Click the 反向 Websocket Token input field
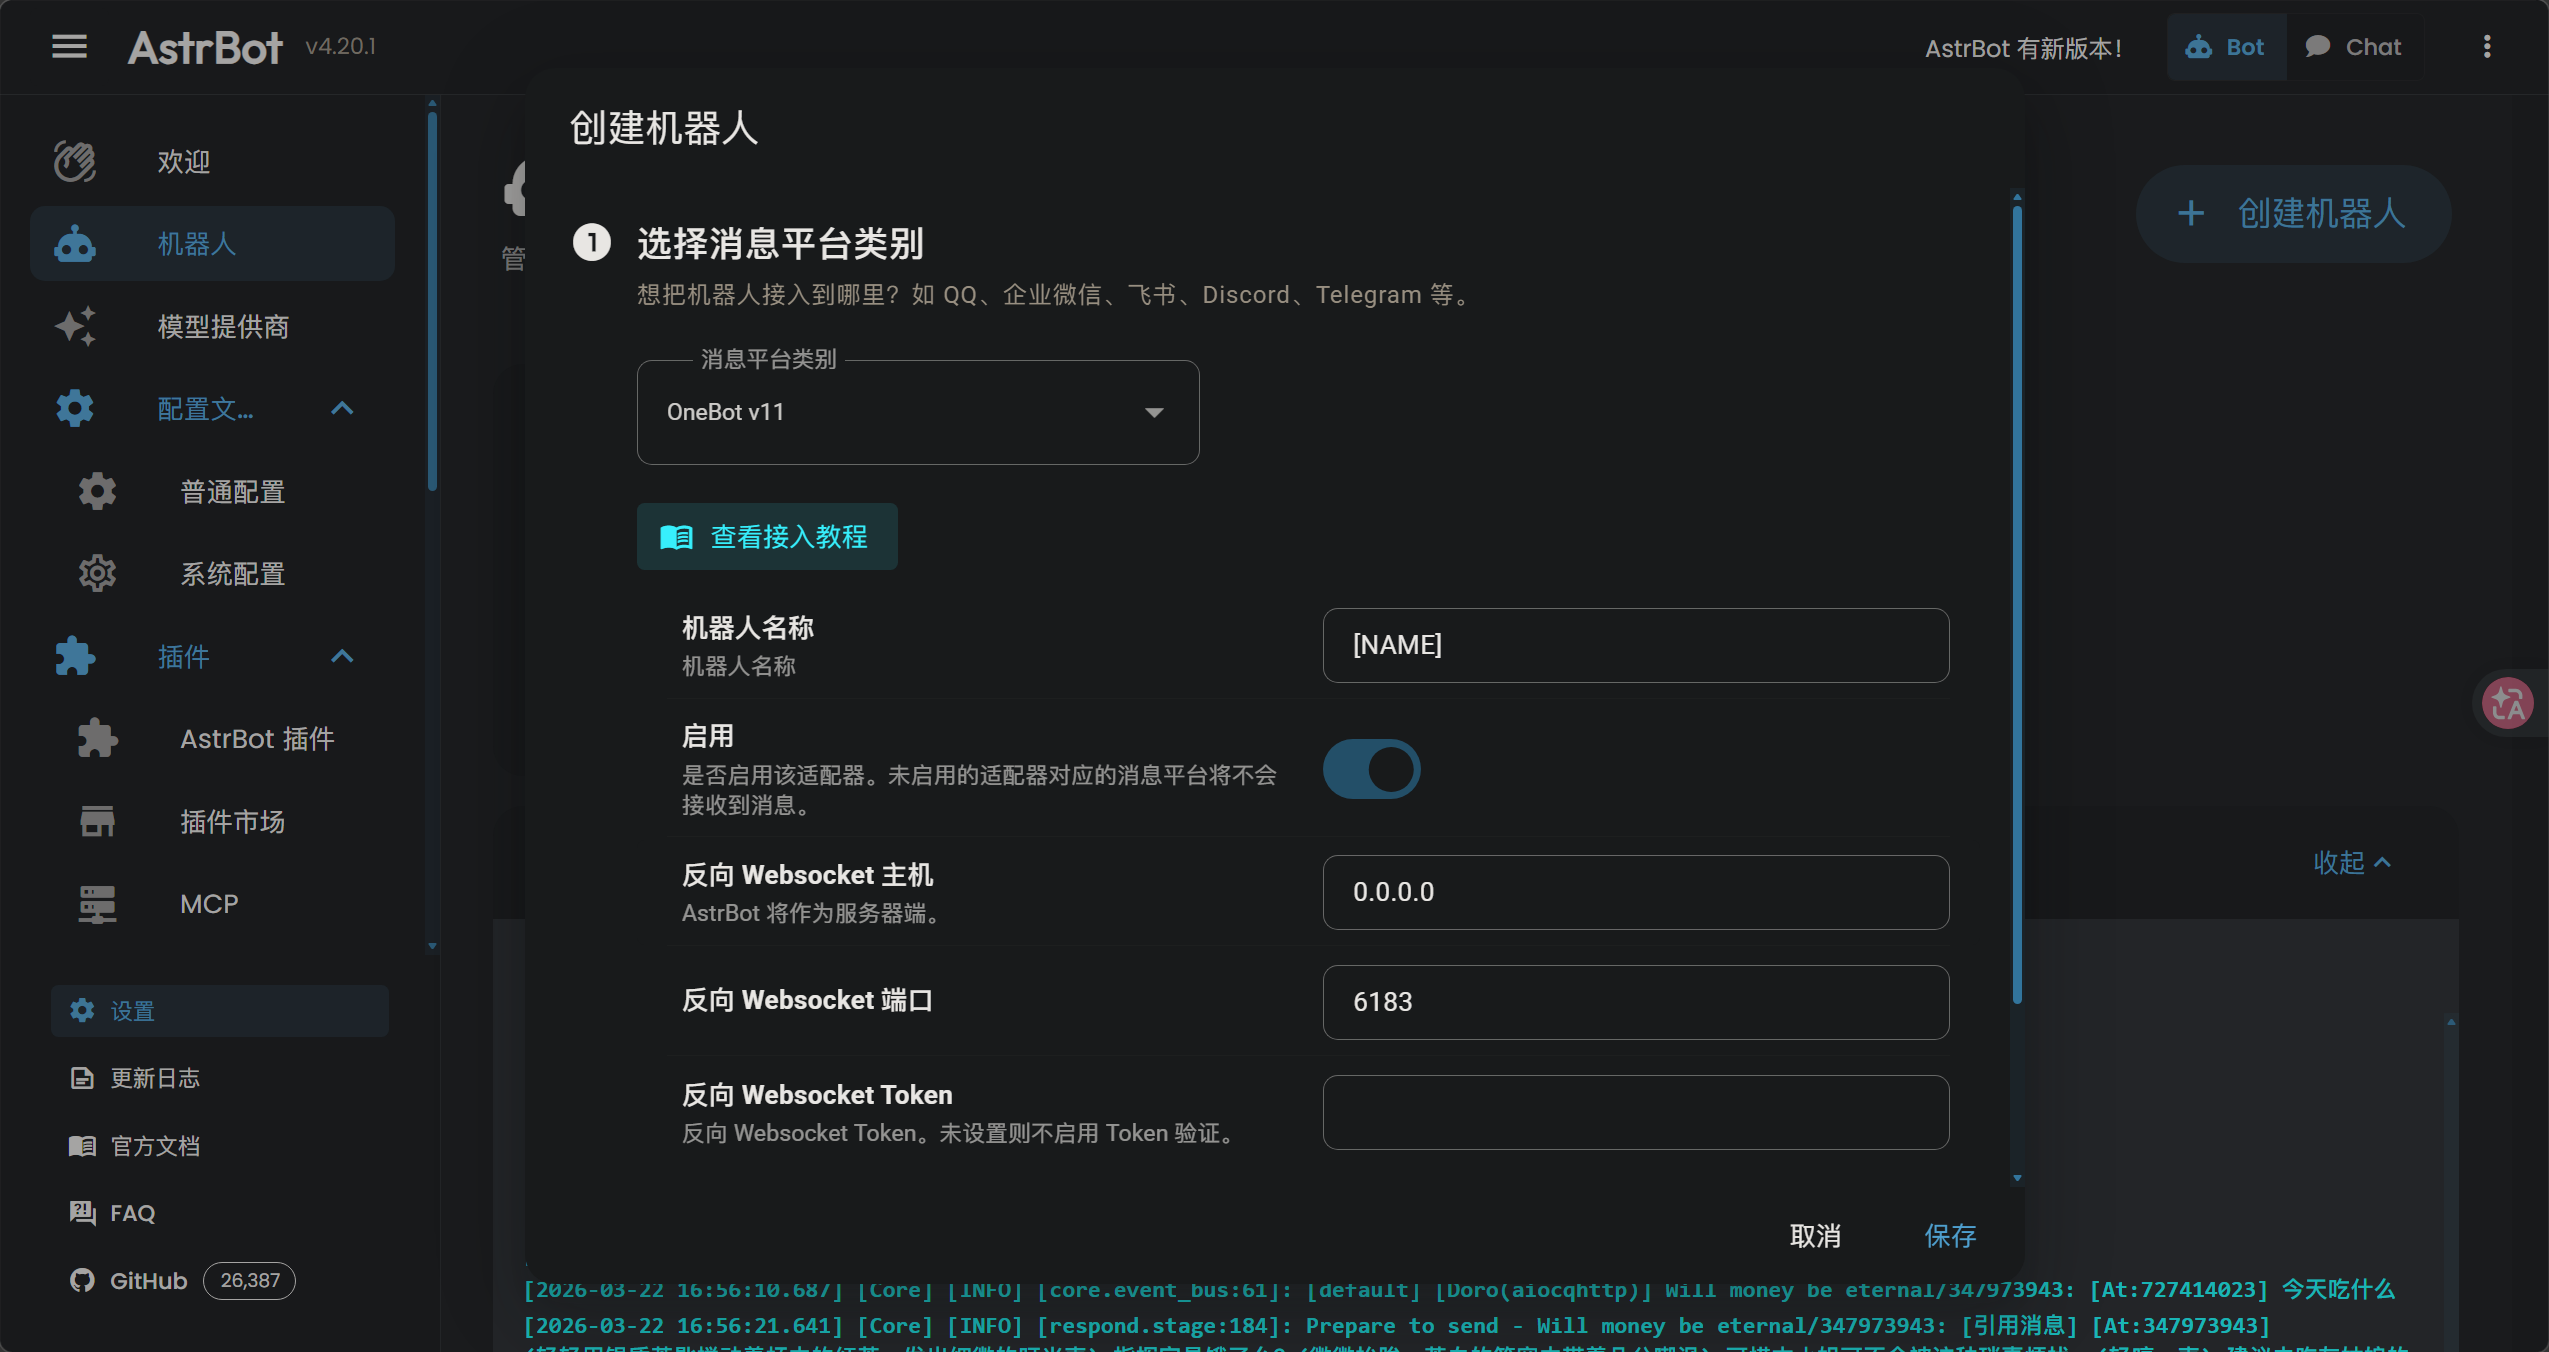The height and width of the screenshot is (1352, 2549). (1635, 1112)
